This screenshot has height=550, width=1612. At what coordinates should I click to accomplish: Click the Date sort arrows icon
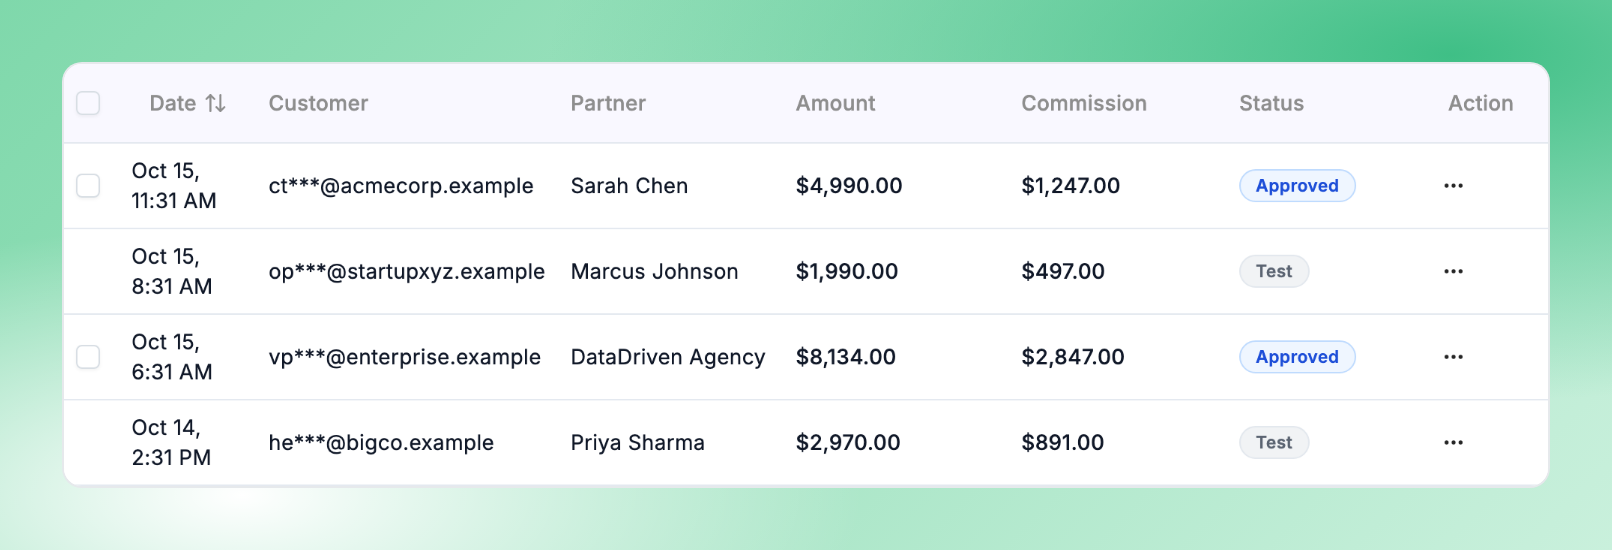[x=215, y=103]
